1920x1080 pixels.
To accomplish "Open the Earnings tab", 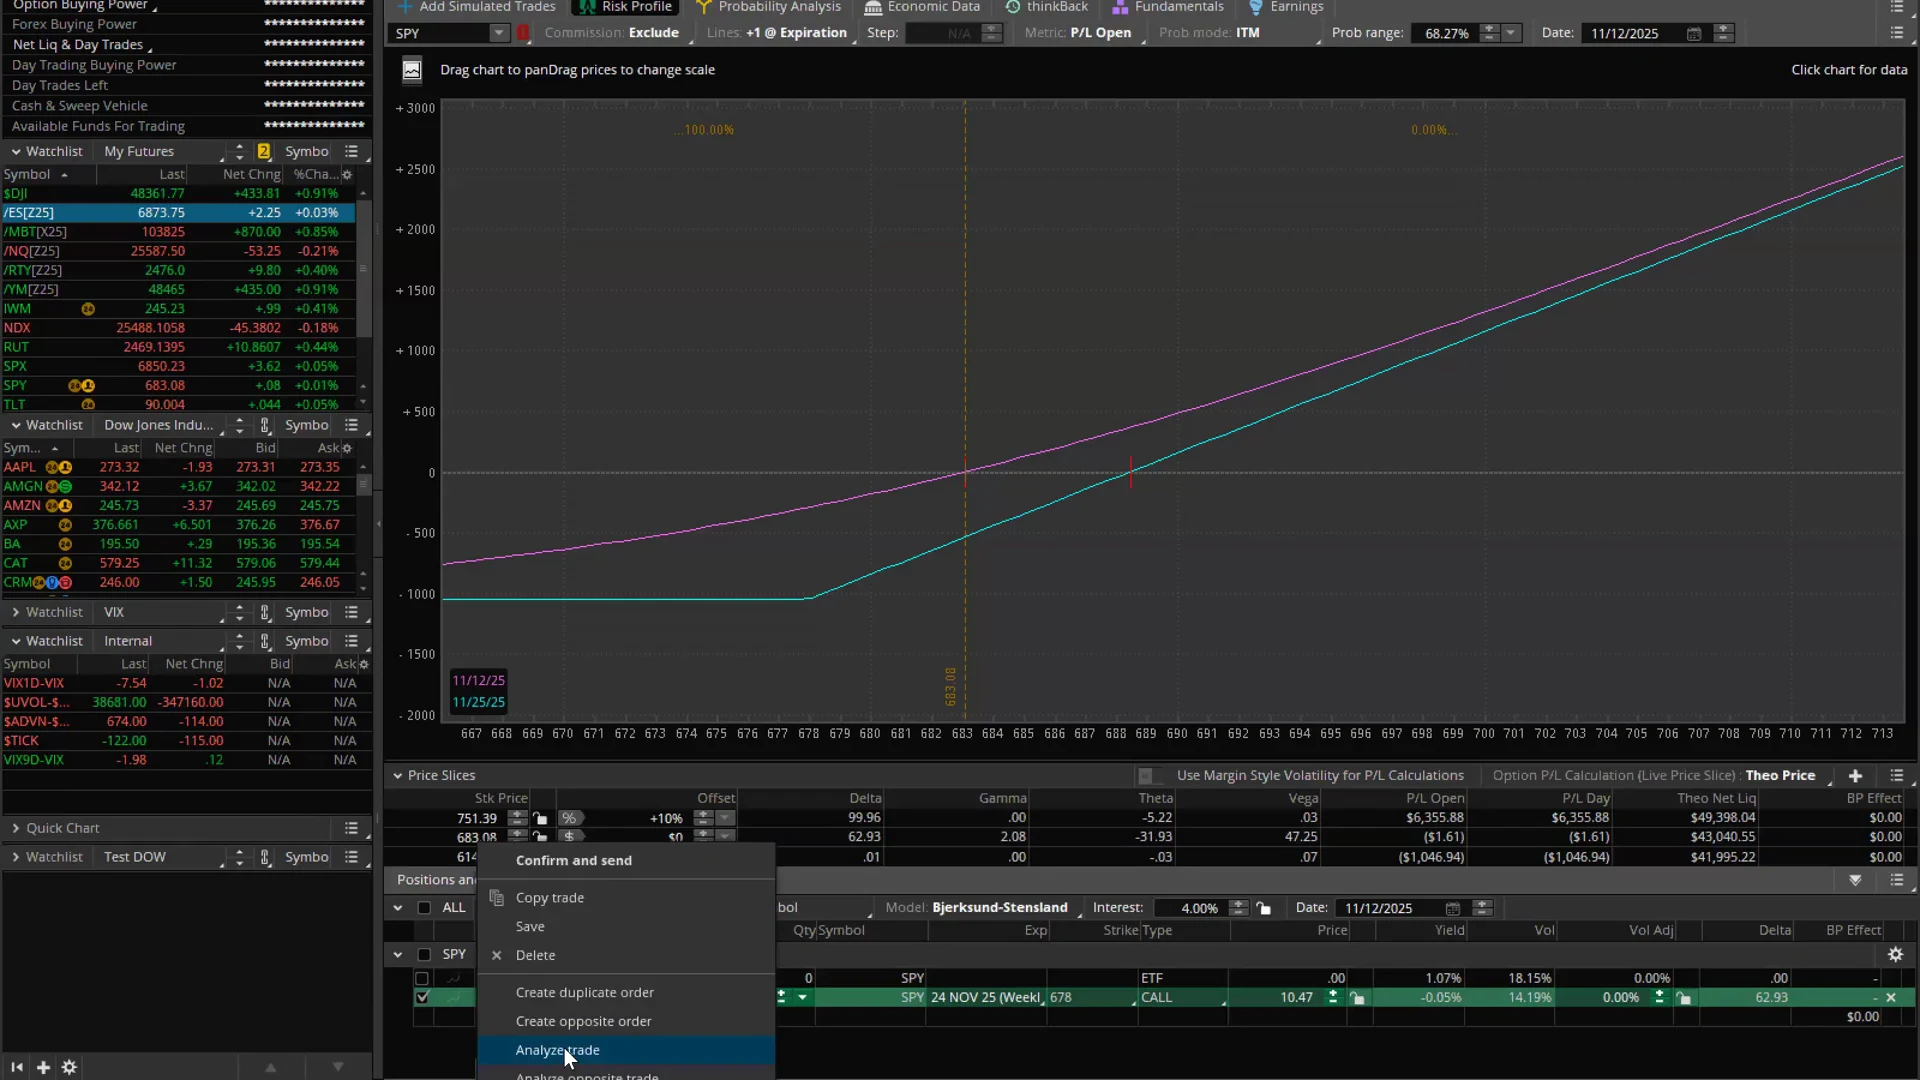I will [1286, 7].
